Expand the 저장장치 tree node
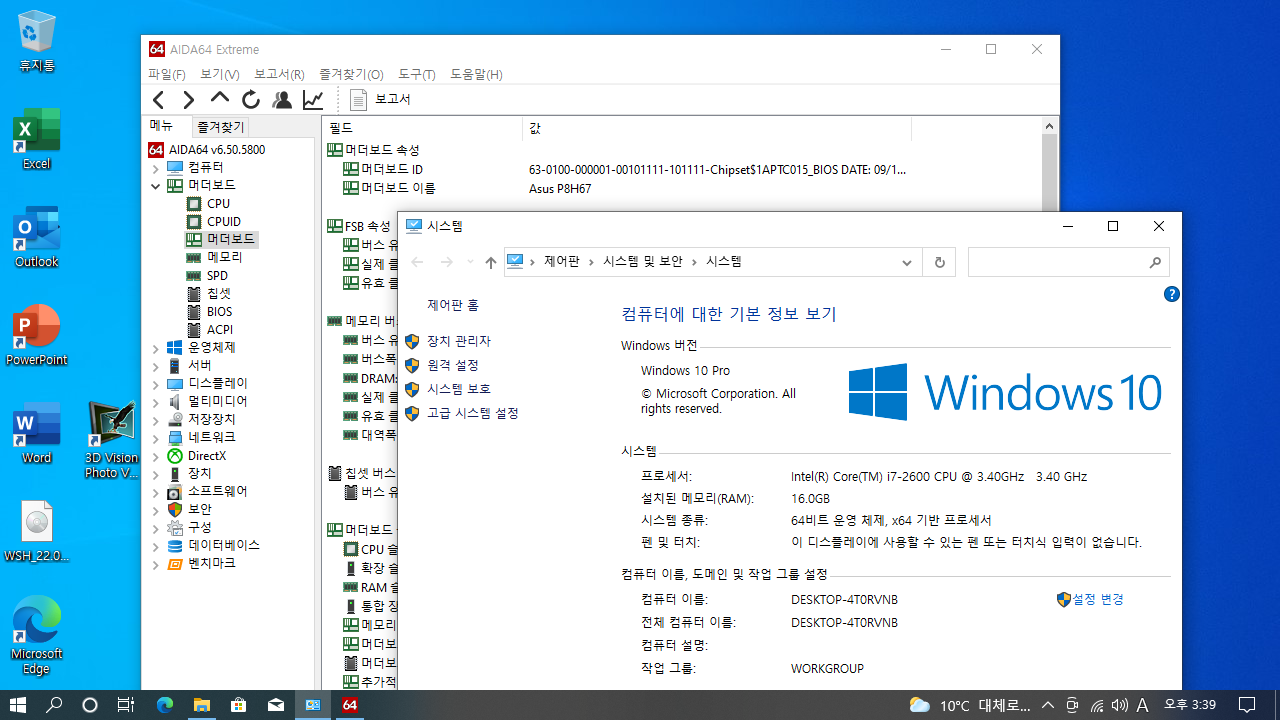1280x720 pixels. pyautogui.click(x=155, y=420)
